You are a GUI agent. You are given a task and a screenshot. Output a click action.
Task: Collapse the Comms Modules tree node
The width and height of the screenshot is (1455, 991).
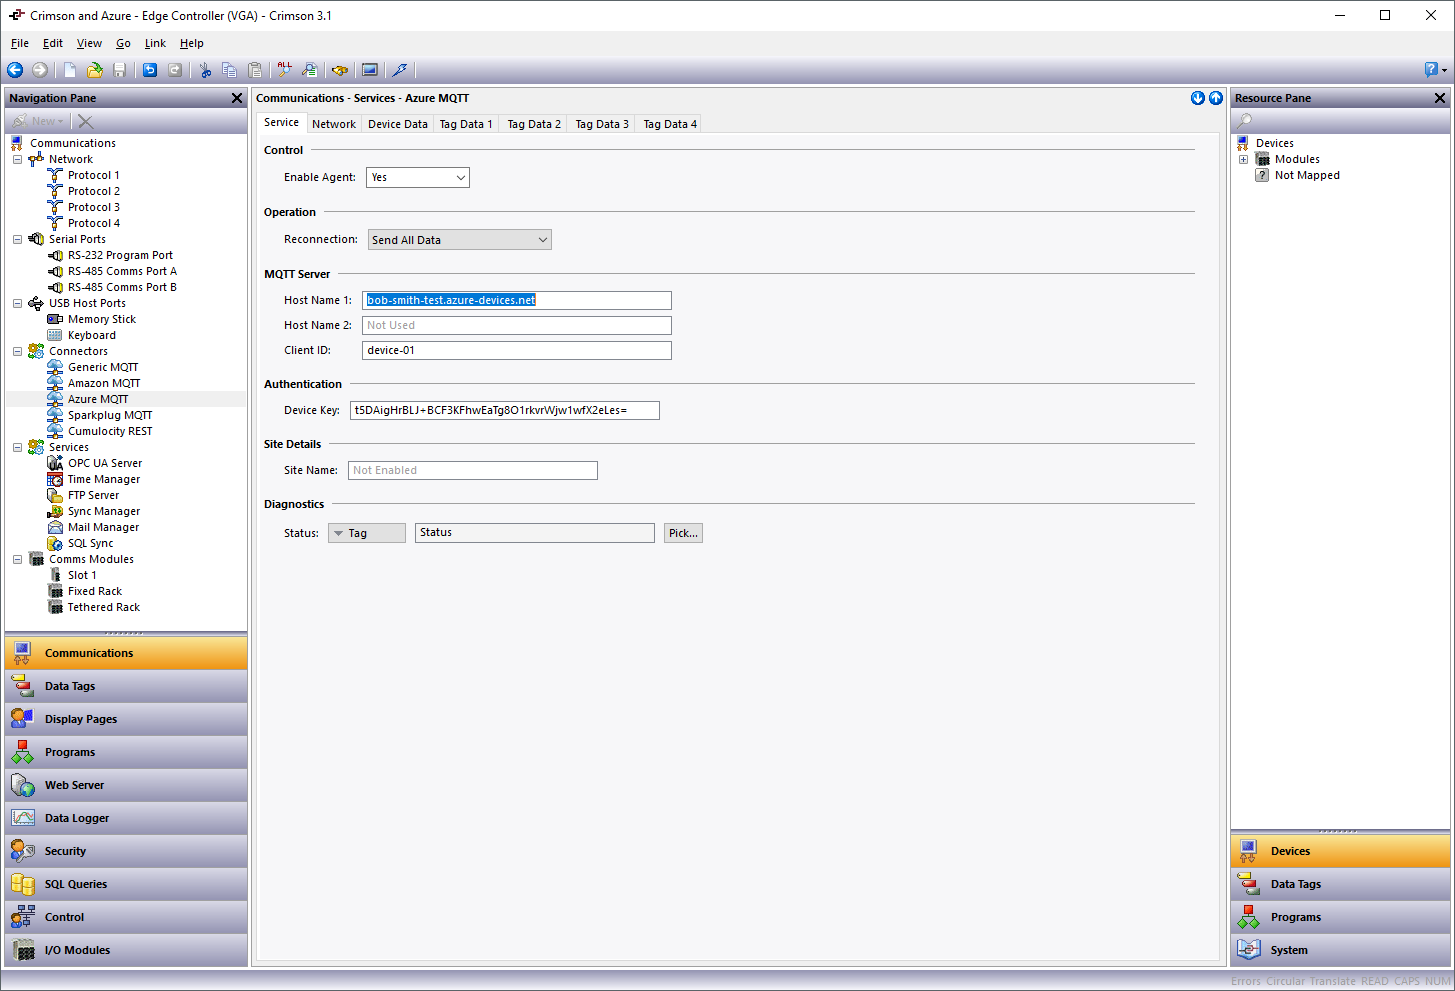point(17,559)
